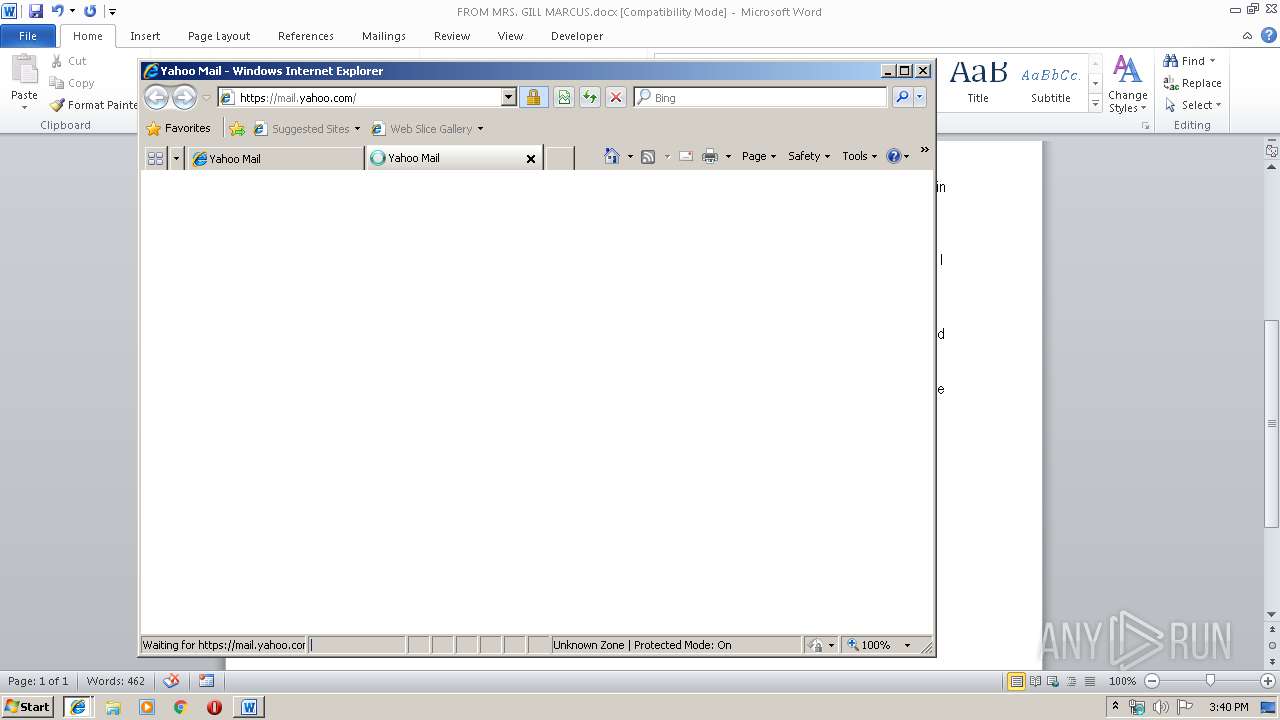Open the address bar history dropdown
The width and height of the screenshot is (1280, 720).
pyautogui.click(x=509, y=97)
